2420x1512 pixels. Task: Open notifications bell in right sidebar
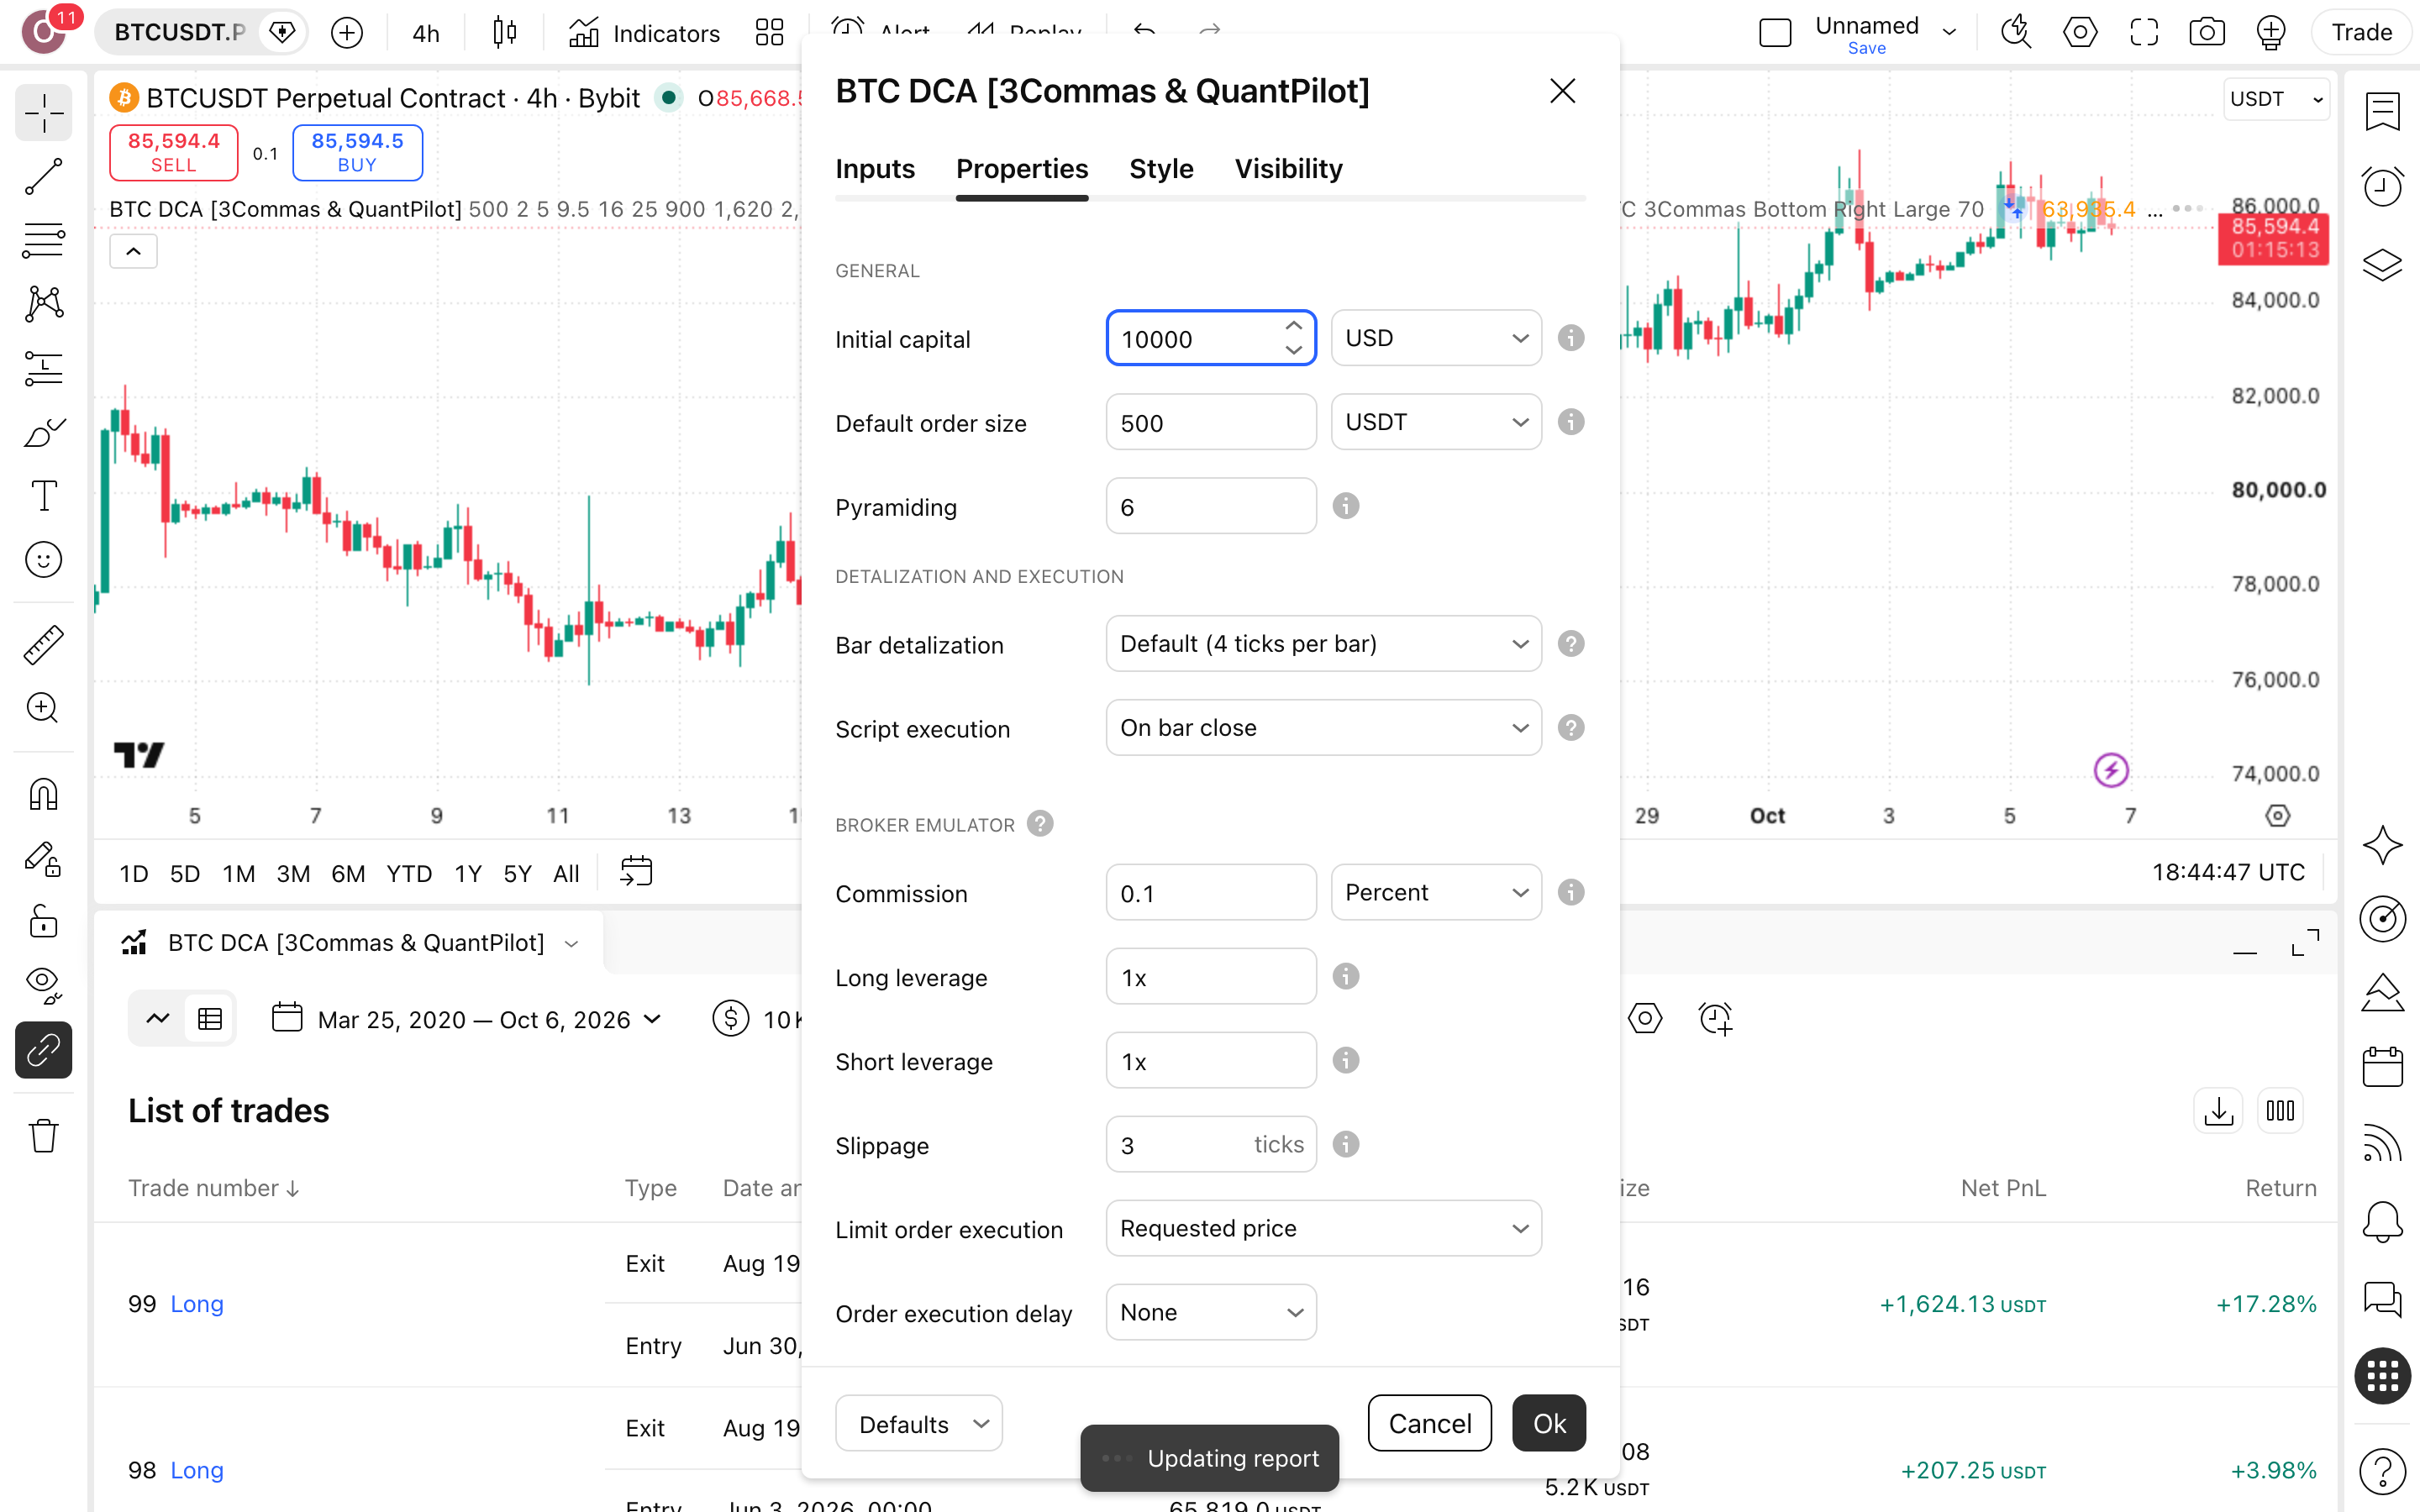(2382, 1221)
